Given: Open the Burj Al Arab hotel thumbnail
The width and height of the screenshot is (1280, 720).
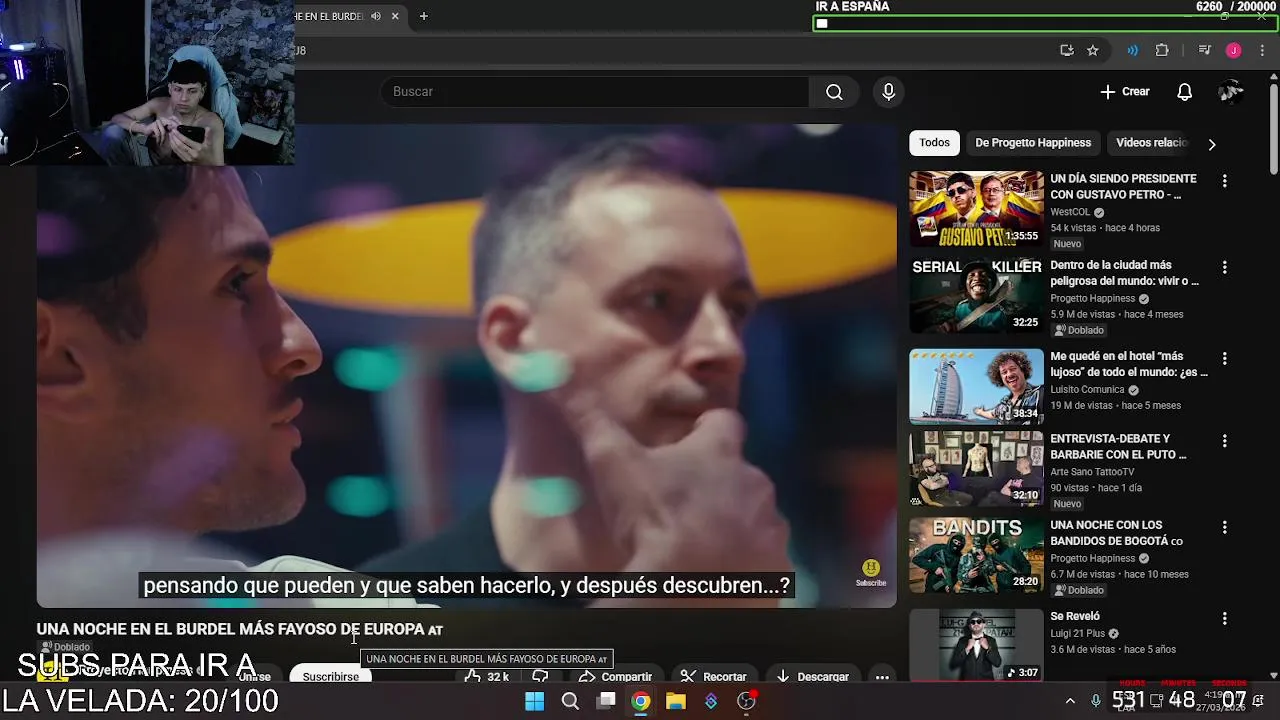Looking at the screenshot, I should click(x=976, y=386).
